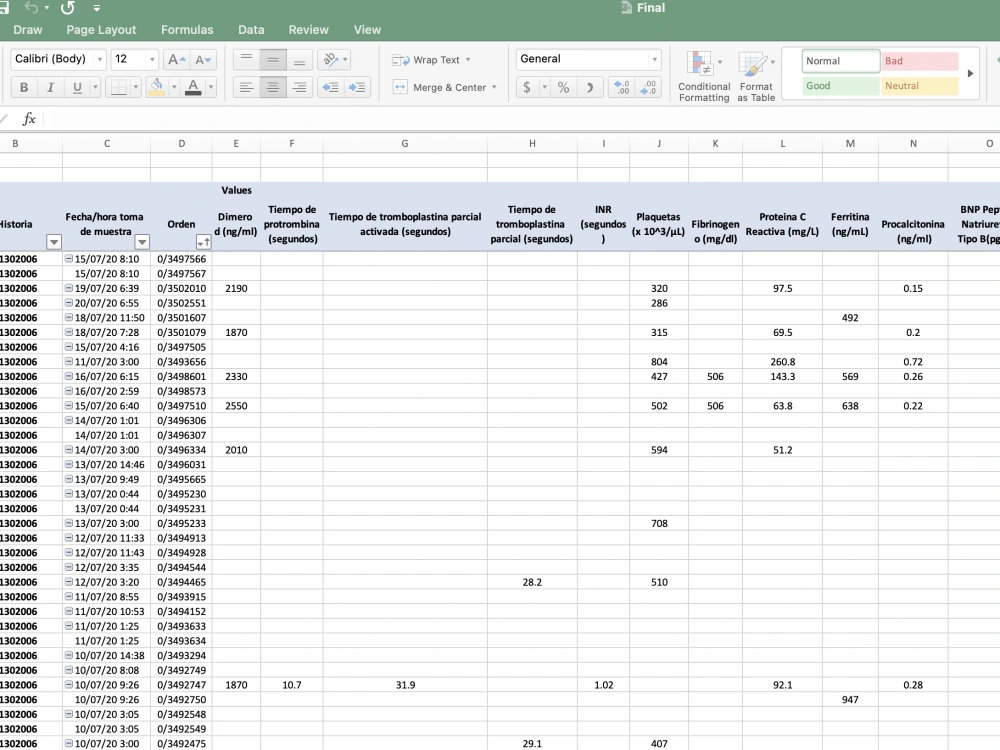This screenshot has width=1000, height=750.
Task: Click the Redo icon
Action: (x=68, y=8)
